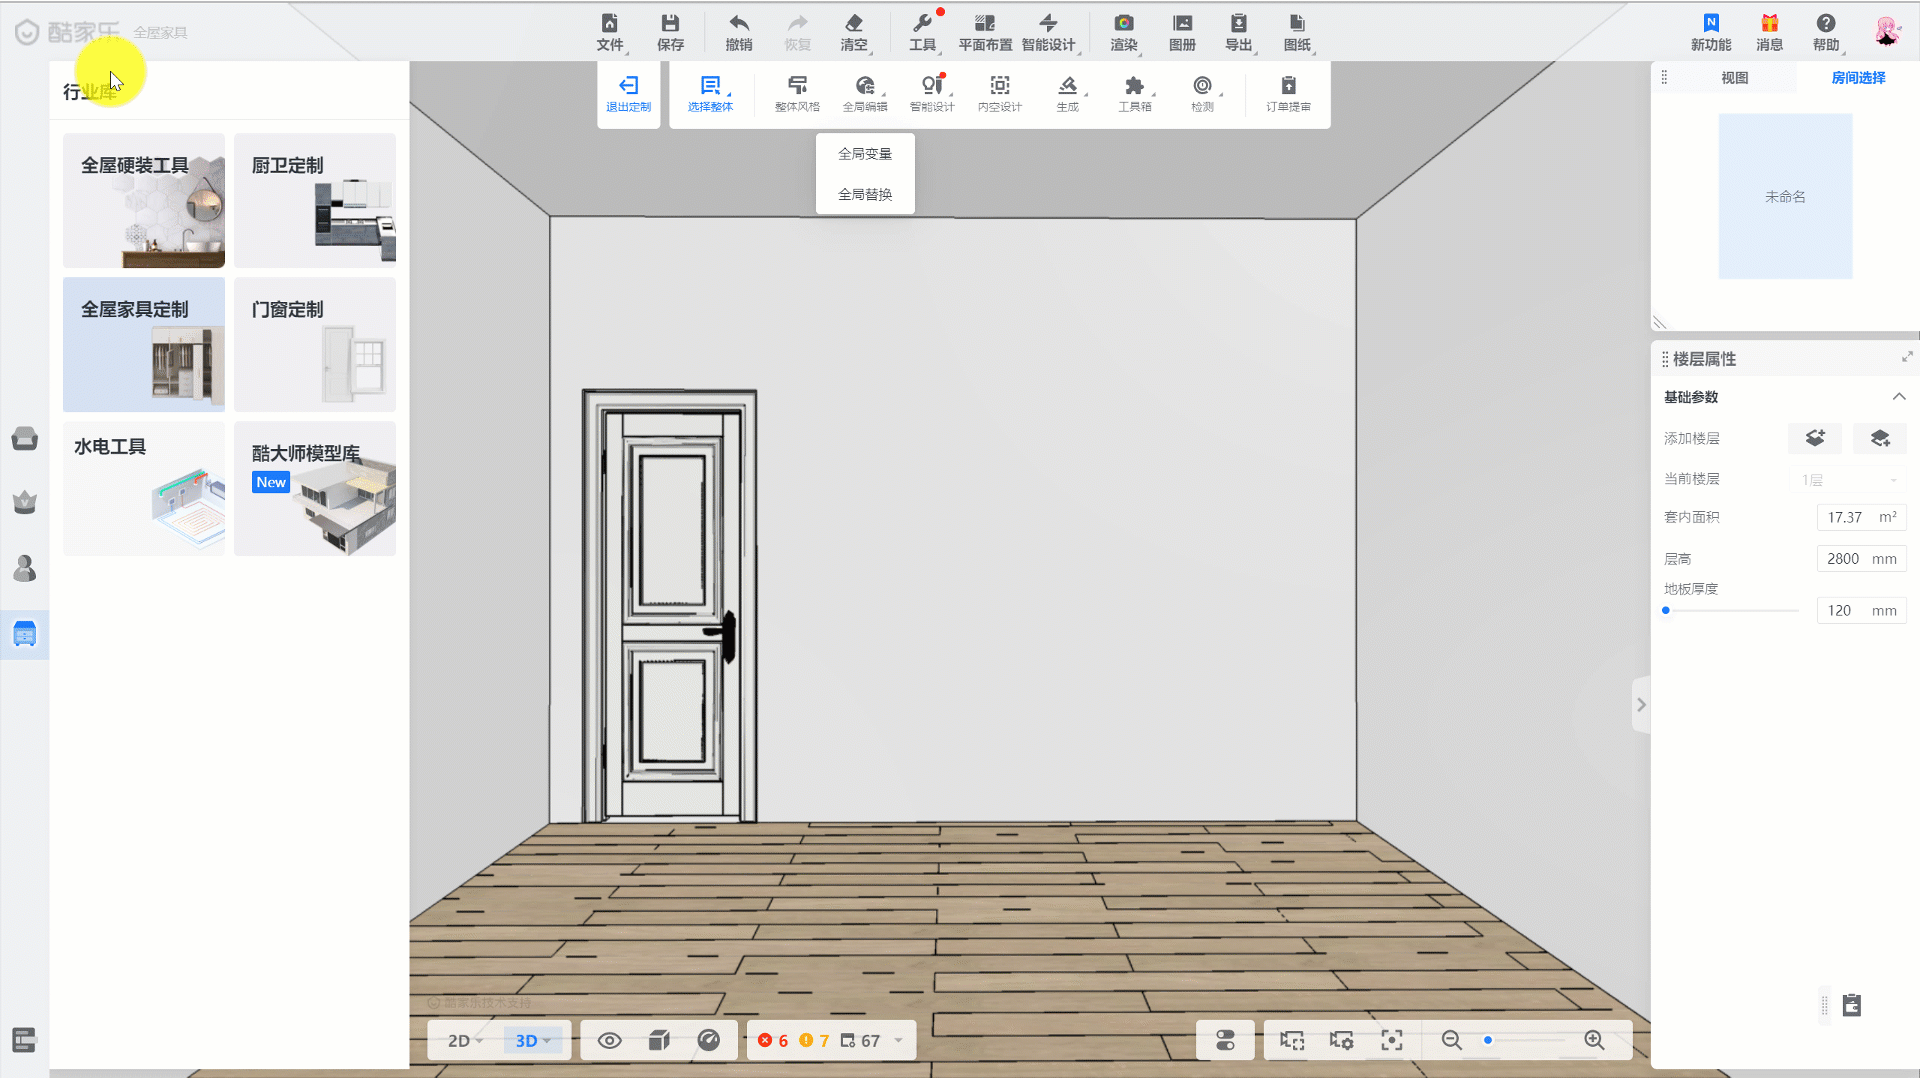Toggle the eye visibility icon in bottom bar
Image resolution: width=1920 pixels, height=1078 pixels.
pos(609,1041)
